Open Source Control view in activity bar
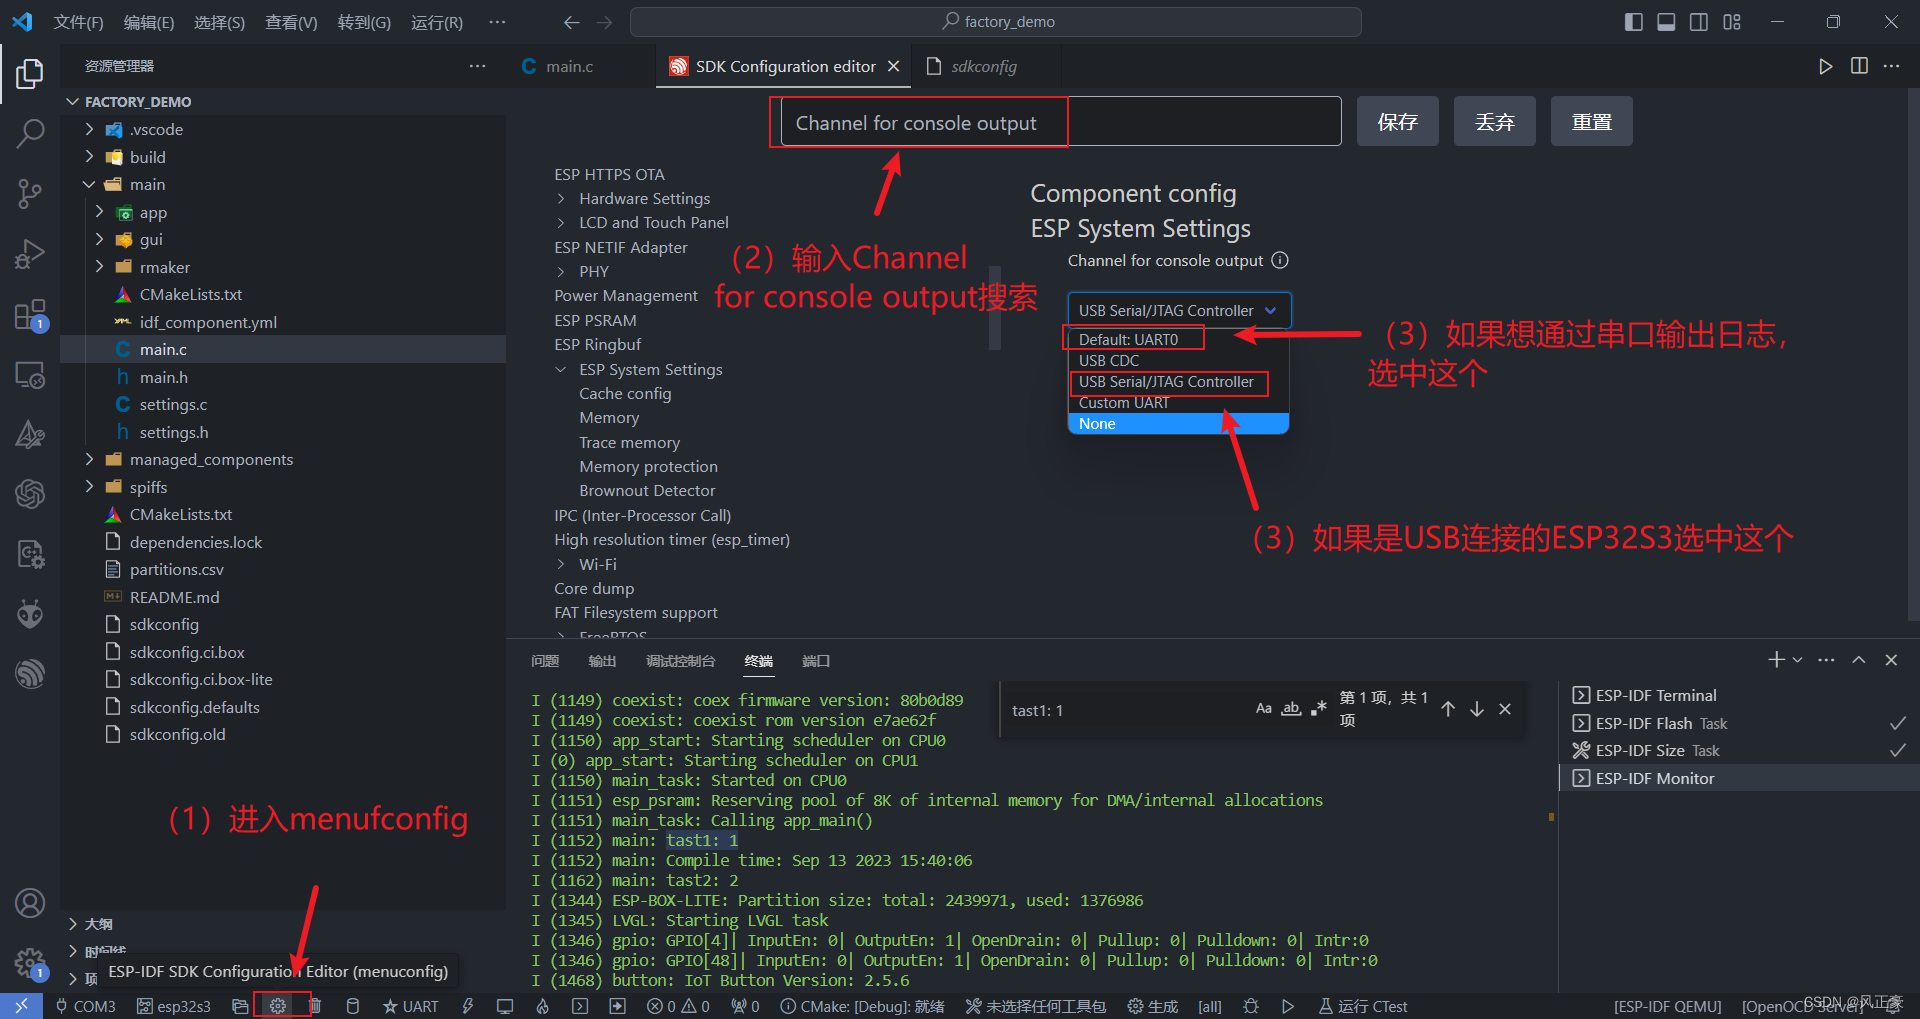Image resolution: width=1920 pixels, height=1019 pixels. (30, 194)
